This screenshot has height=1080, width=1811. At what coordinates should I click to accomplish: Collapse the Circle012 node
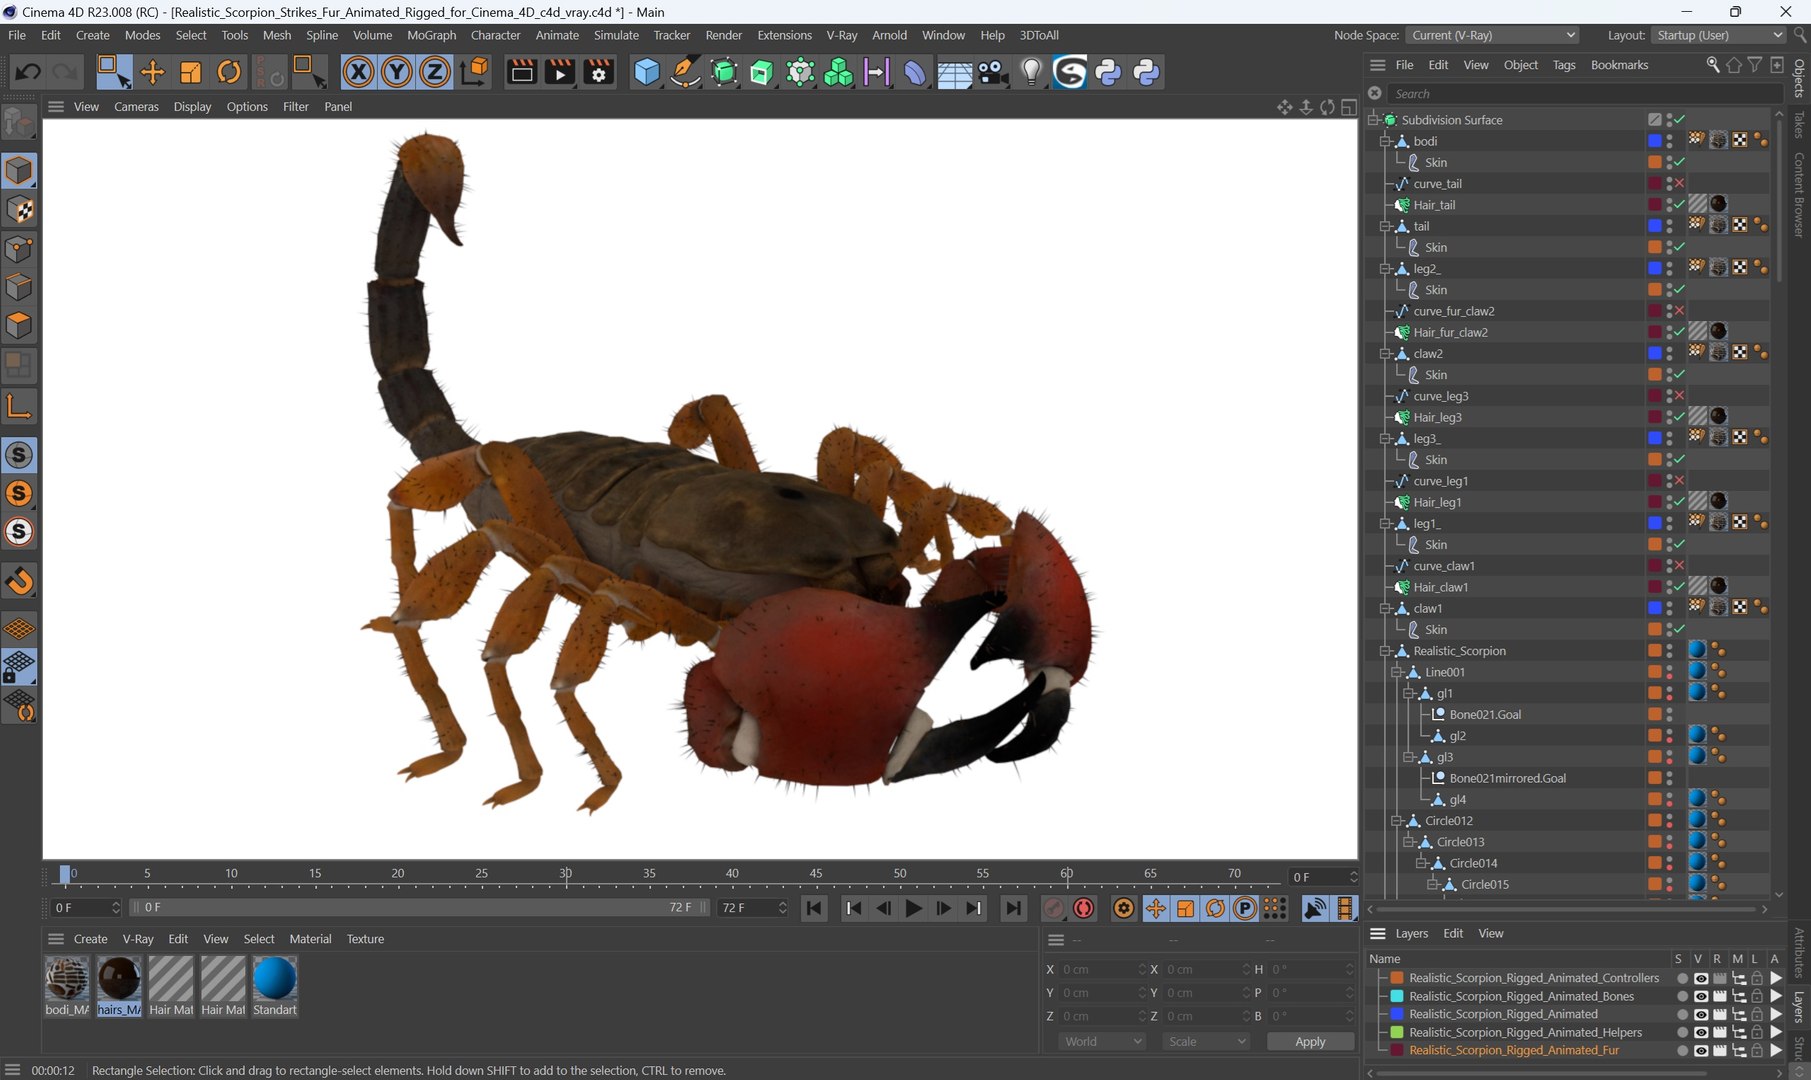point(1398,821)
